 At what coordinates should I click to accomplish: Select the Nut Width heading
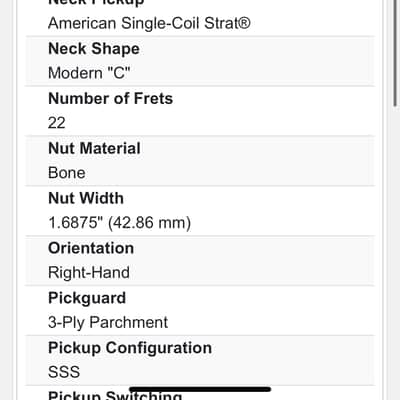pos(86,198)
